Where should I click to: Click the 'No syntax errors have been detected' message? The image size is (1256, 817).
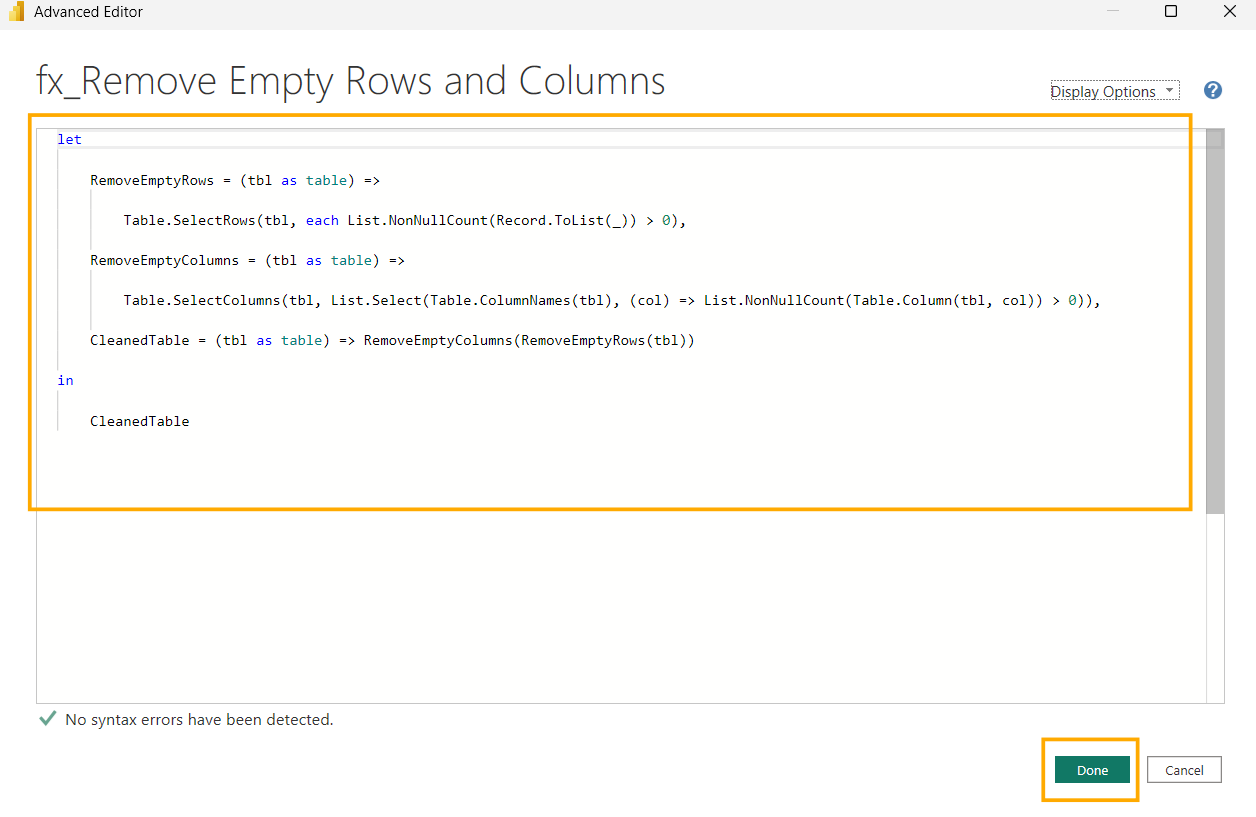click(199, 719)
